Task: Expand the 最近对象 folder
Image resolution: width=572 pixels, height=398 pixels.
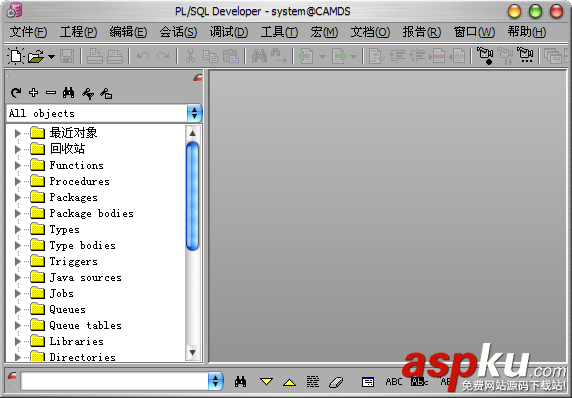Action: coord(17,133)
